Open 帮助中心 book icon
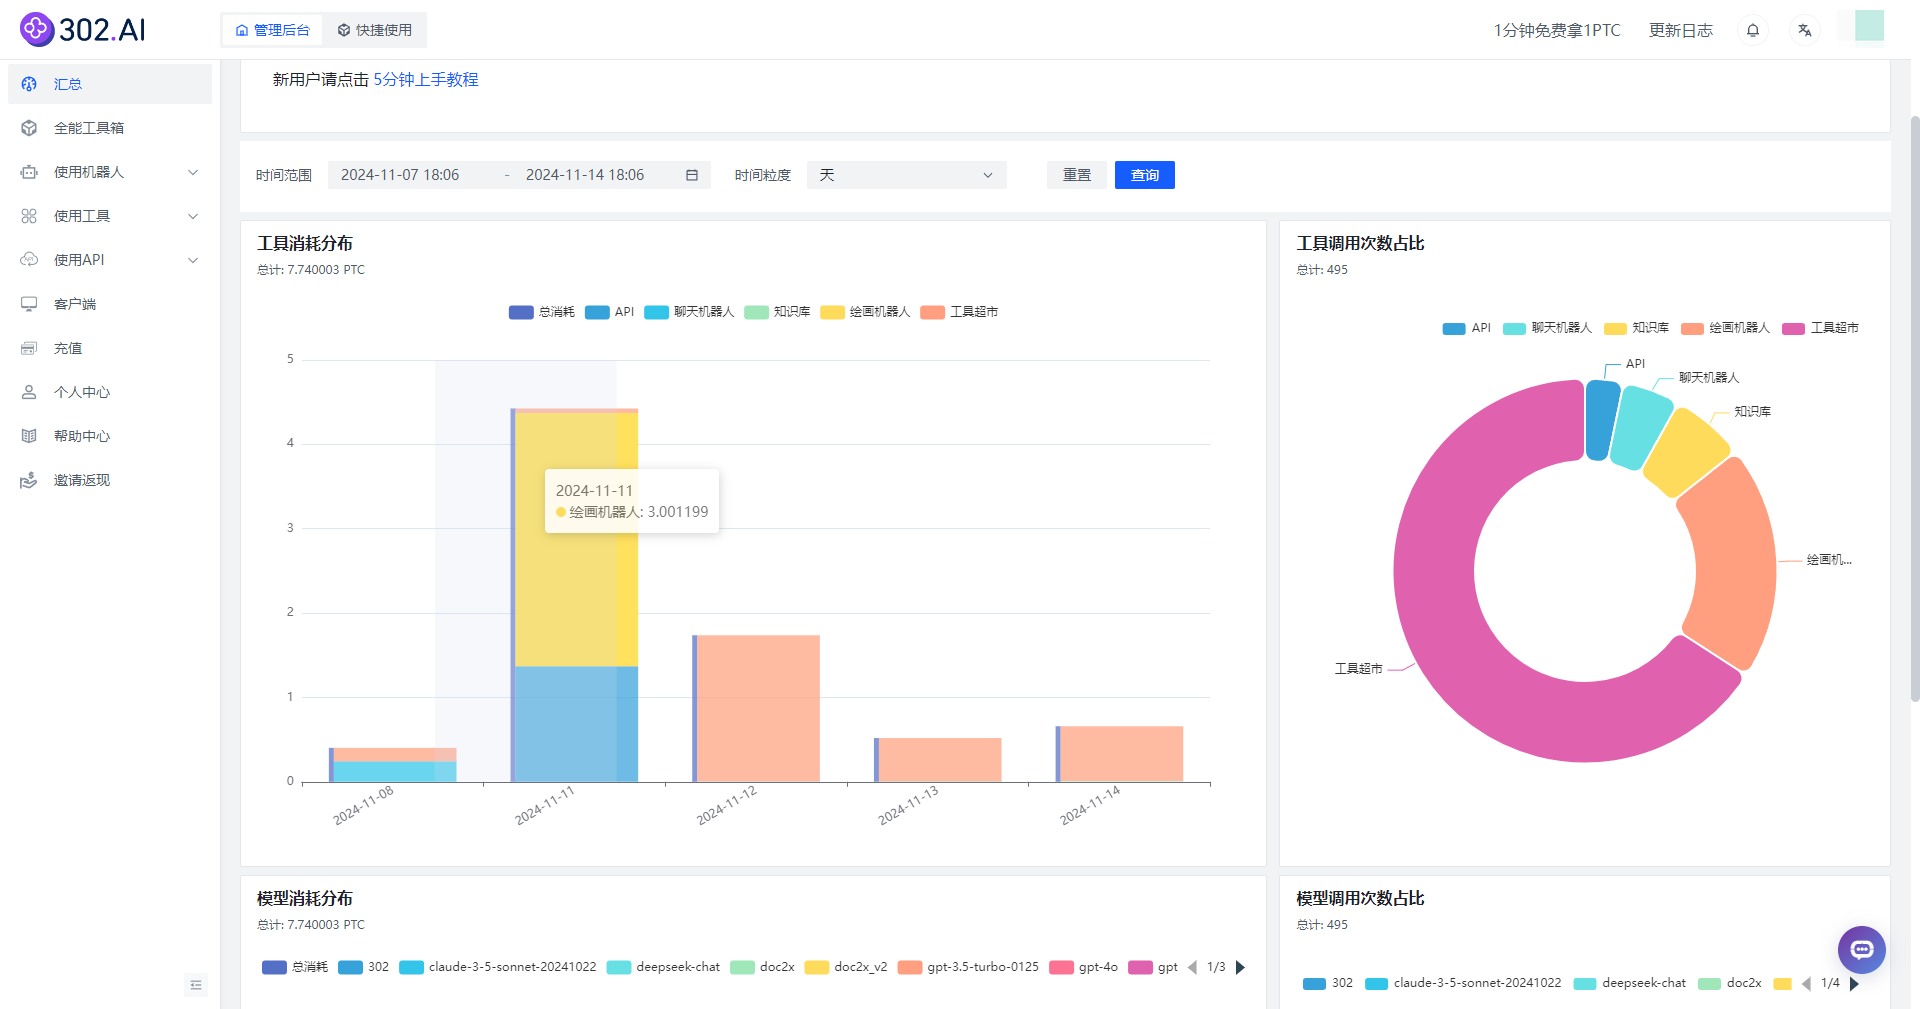 (29, 436)
